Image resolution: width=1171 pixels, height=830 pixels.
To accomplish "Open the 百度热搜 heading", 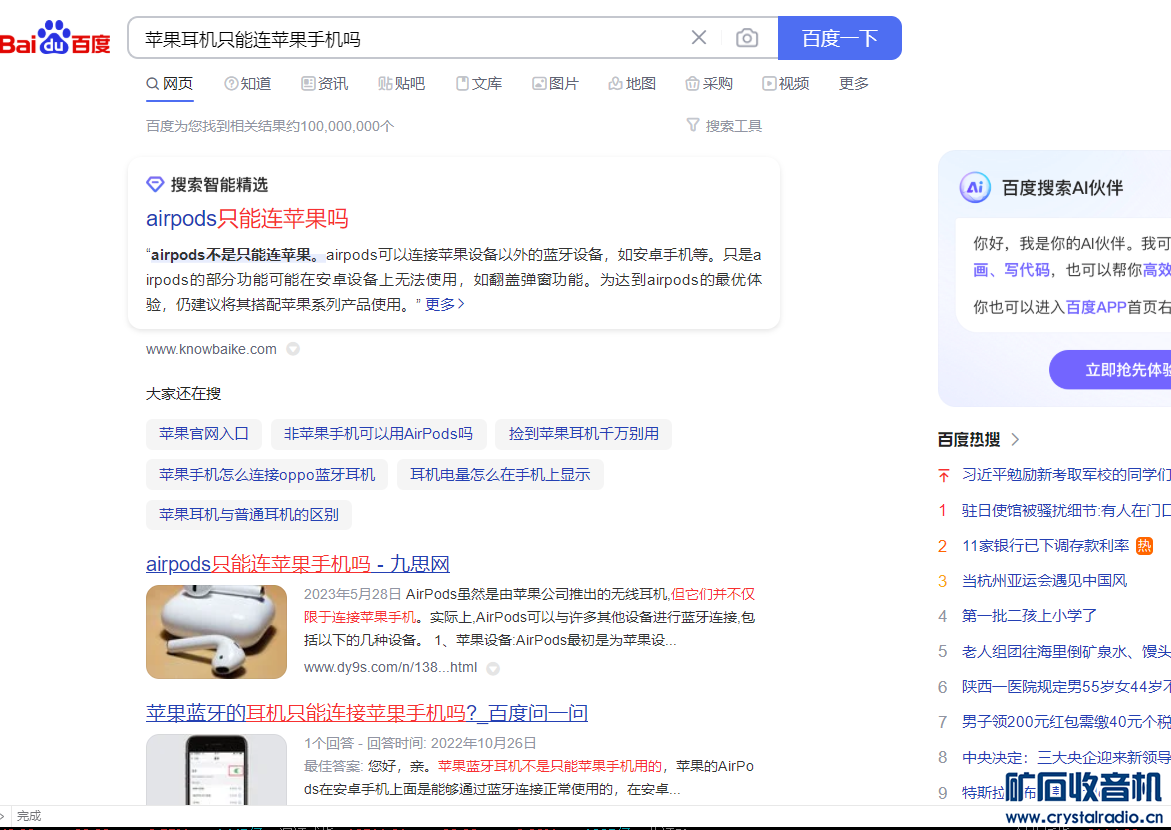I will tap(969, 439).
